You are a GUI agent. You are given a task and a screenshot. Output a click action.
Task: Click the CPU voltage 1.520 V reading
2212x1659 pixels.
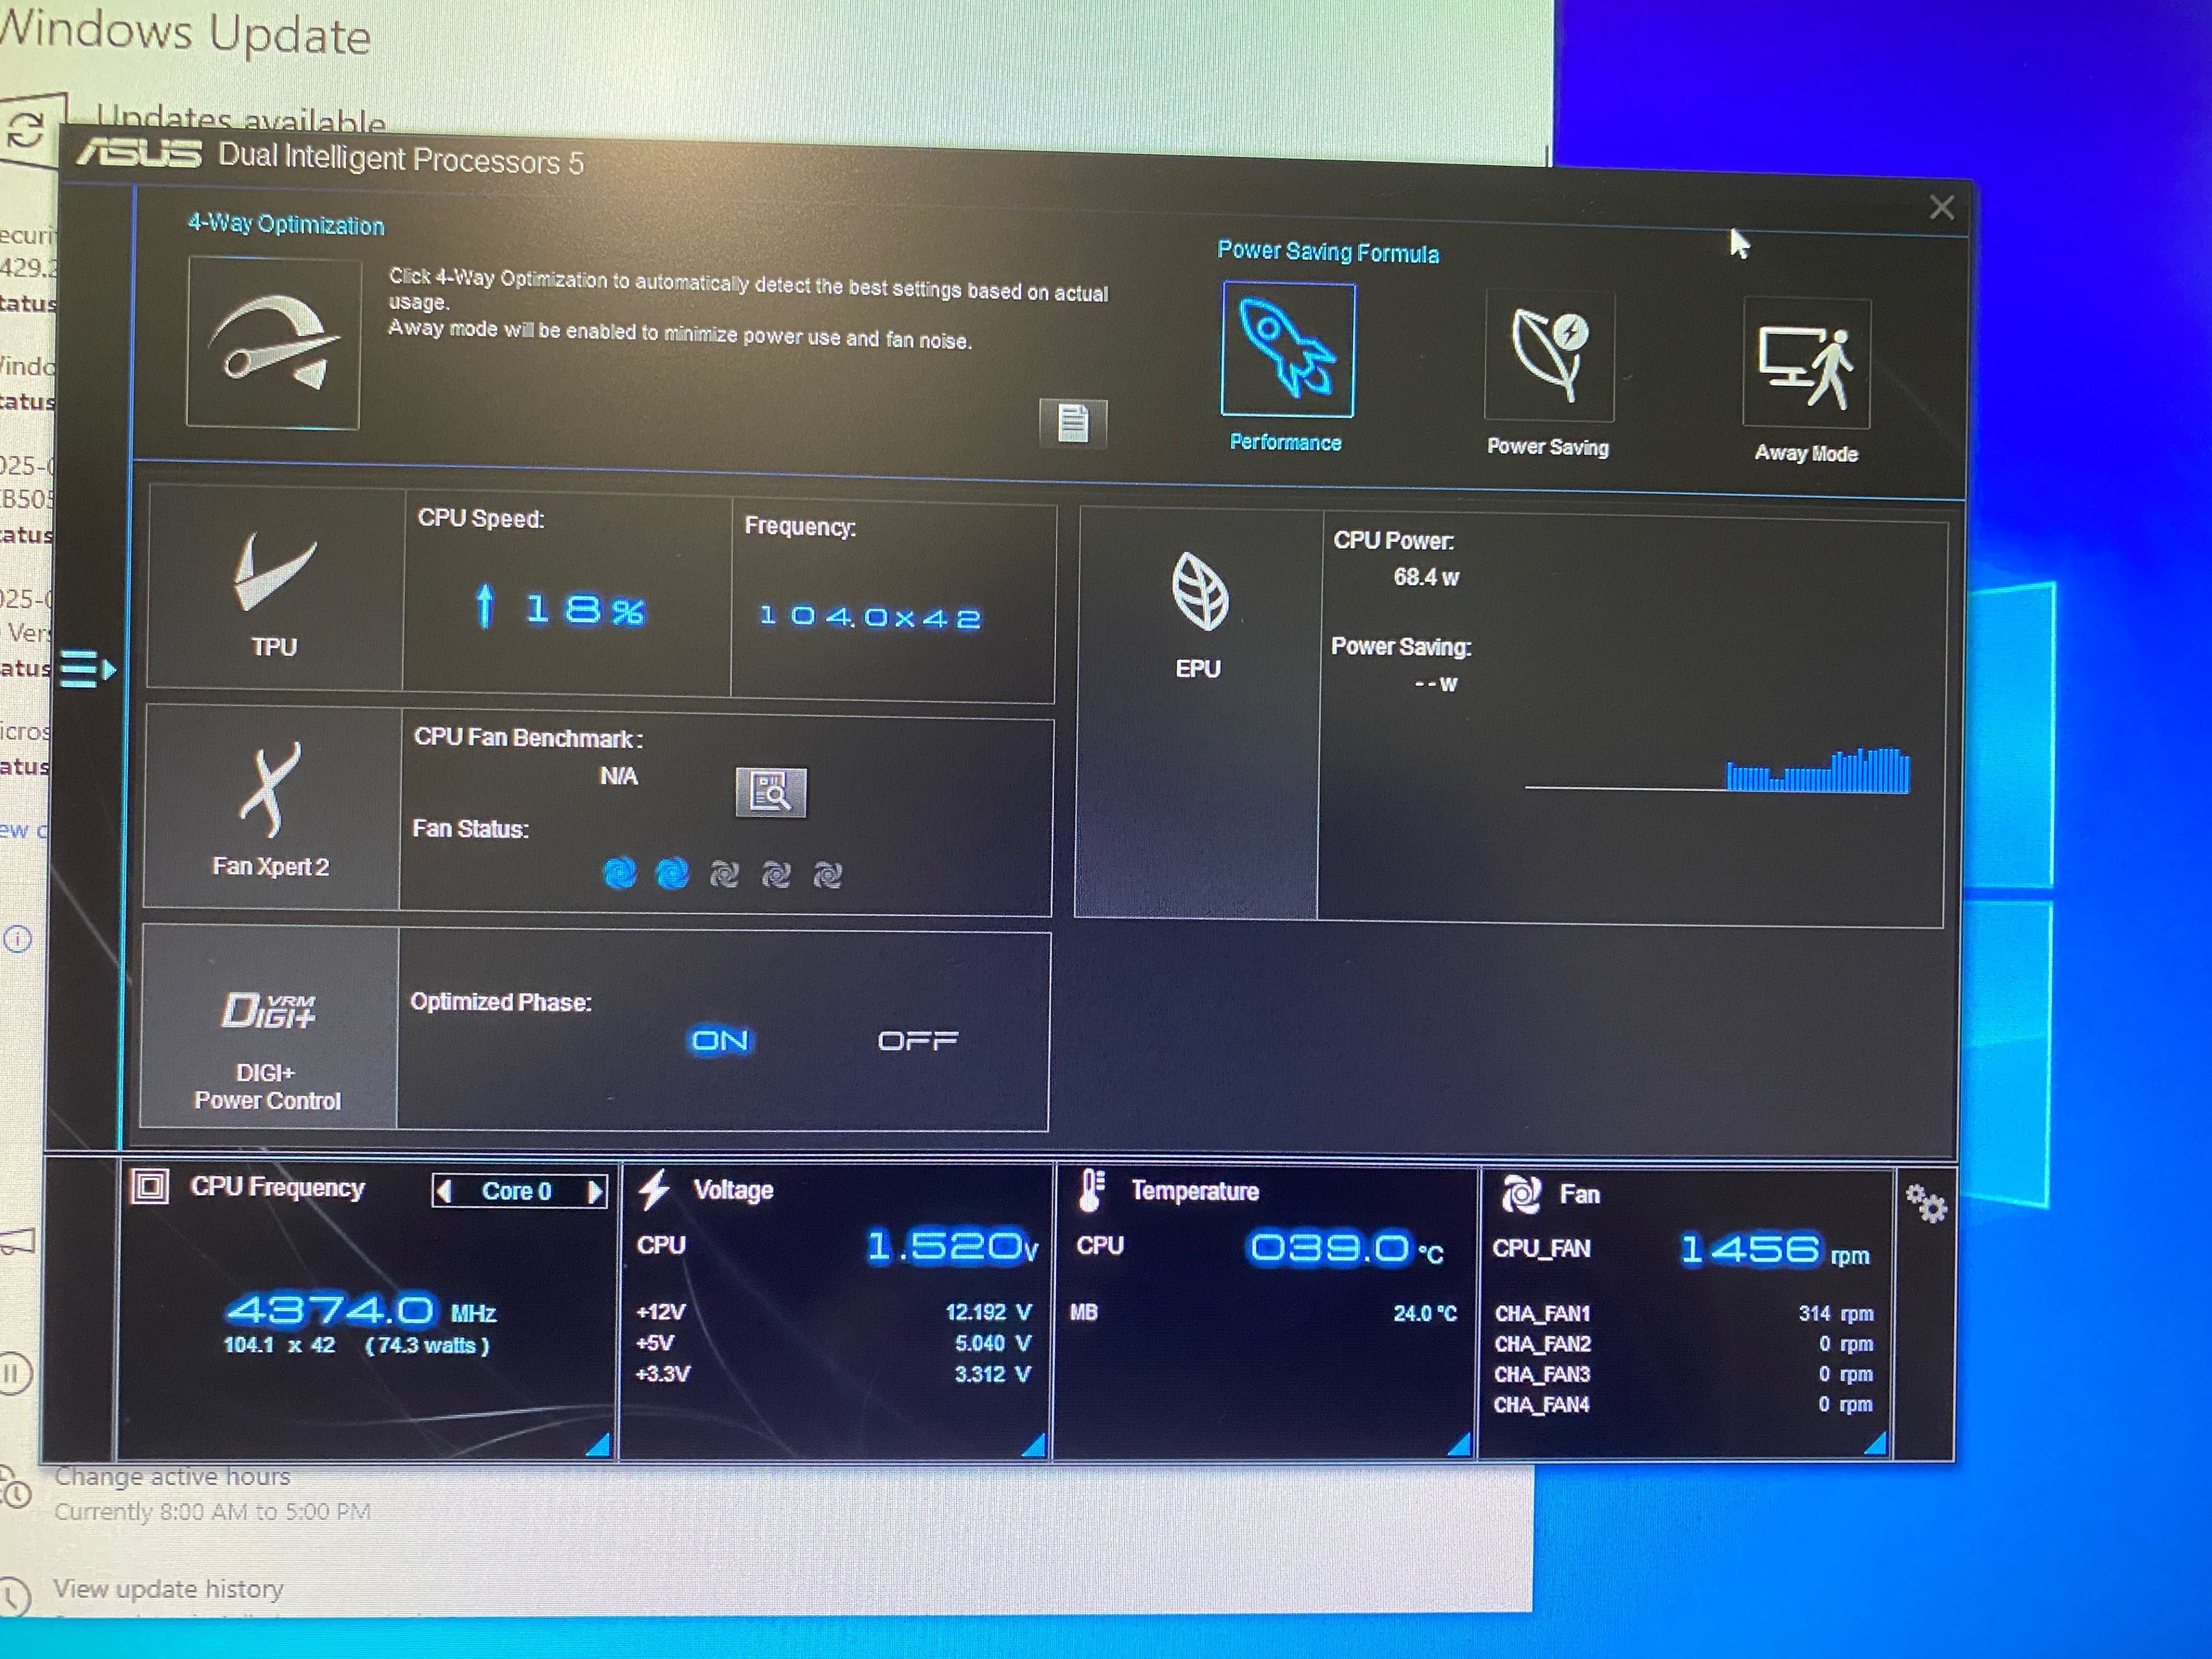coord(952,1246)
